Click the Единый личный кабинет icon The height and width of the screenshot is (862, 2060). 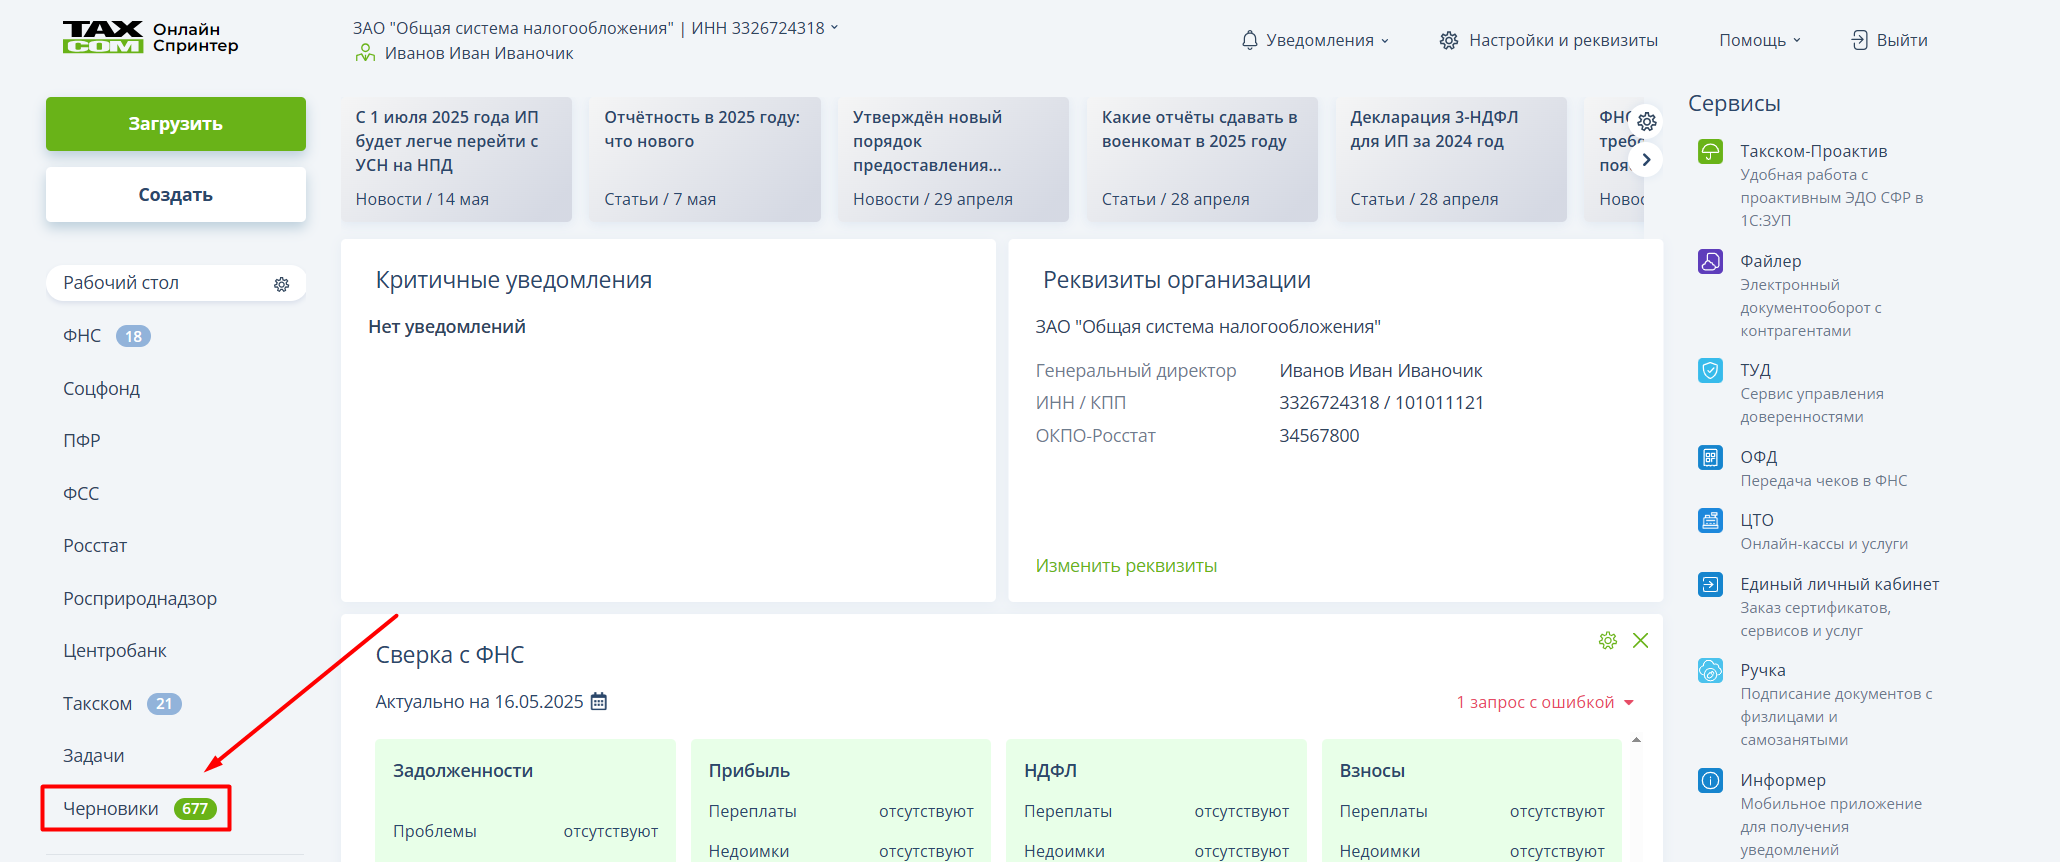coord(1710,585)
